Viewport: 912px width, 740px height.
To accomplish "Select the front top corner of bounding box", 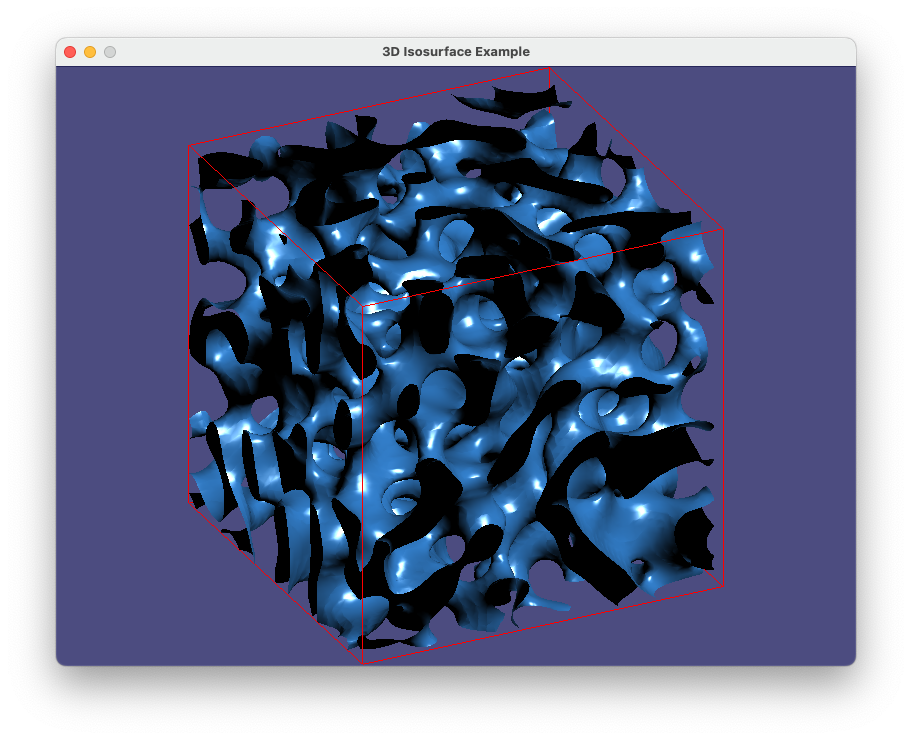I will pos(361,305).
